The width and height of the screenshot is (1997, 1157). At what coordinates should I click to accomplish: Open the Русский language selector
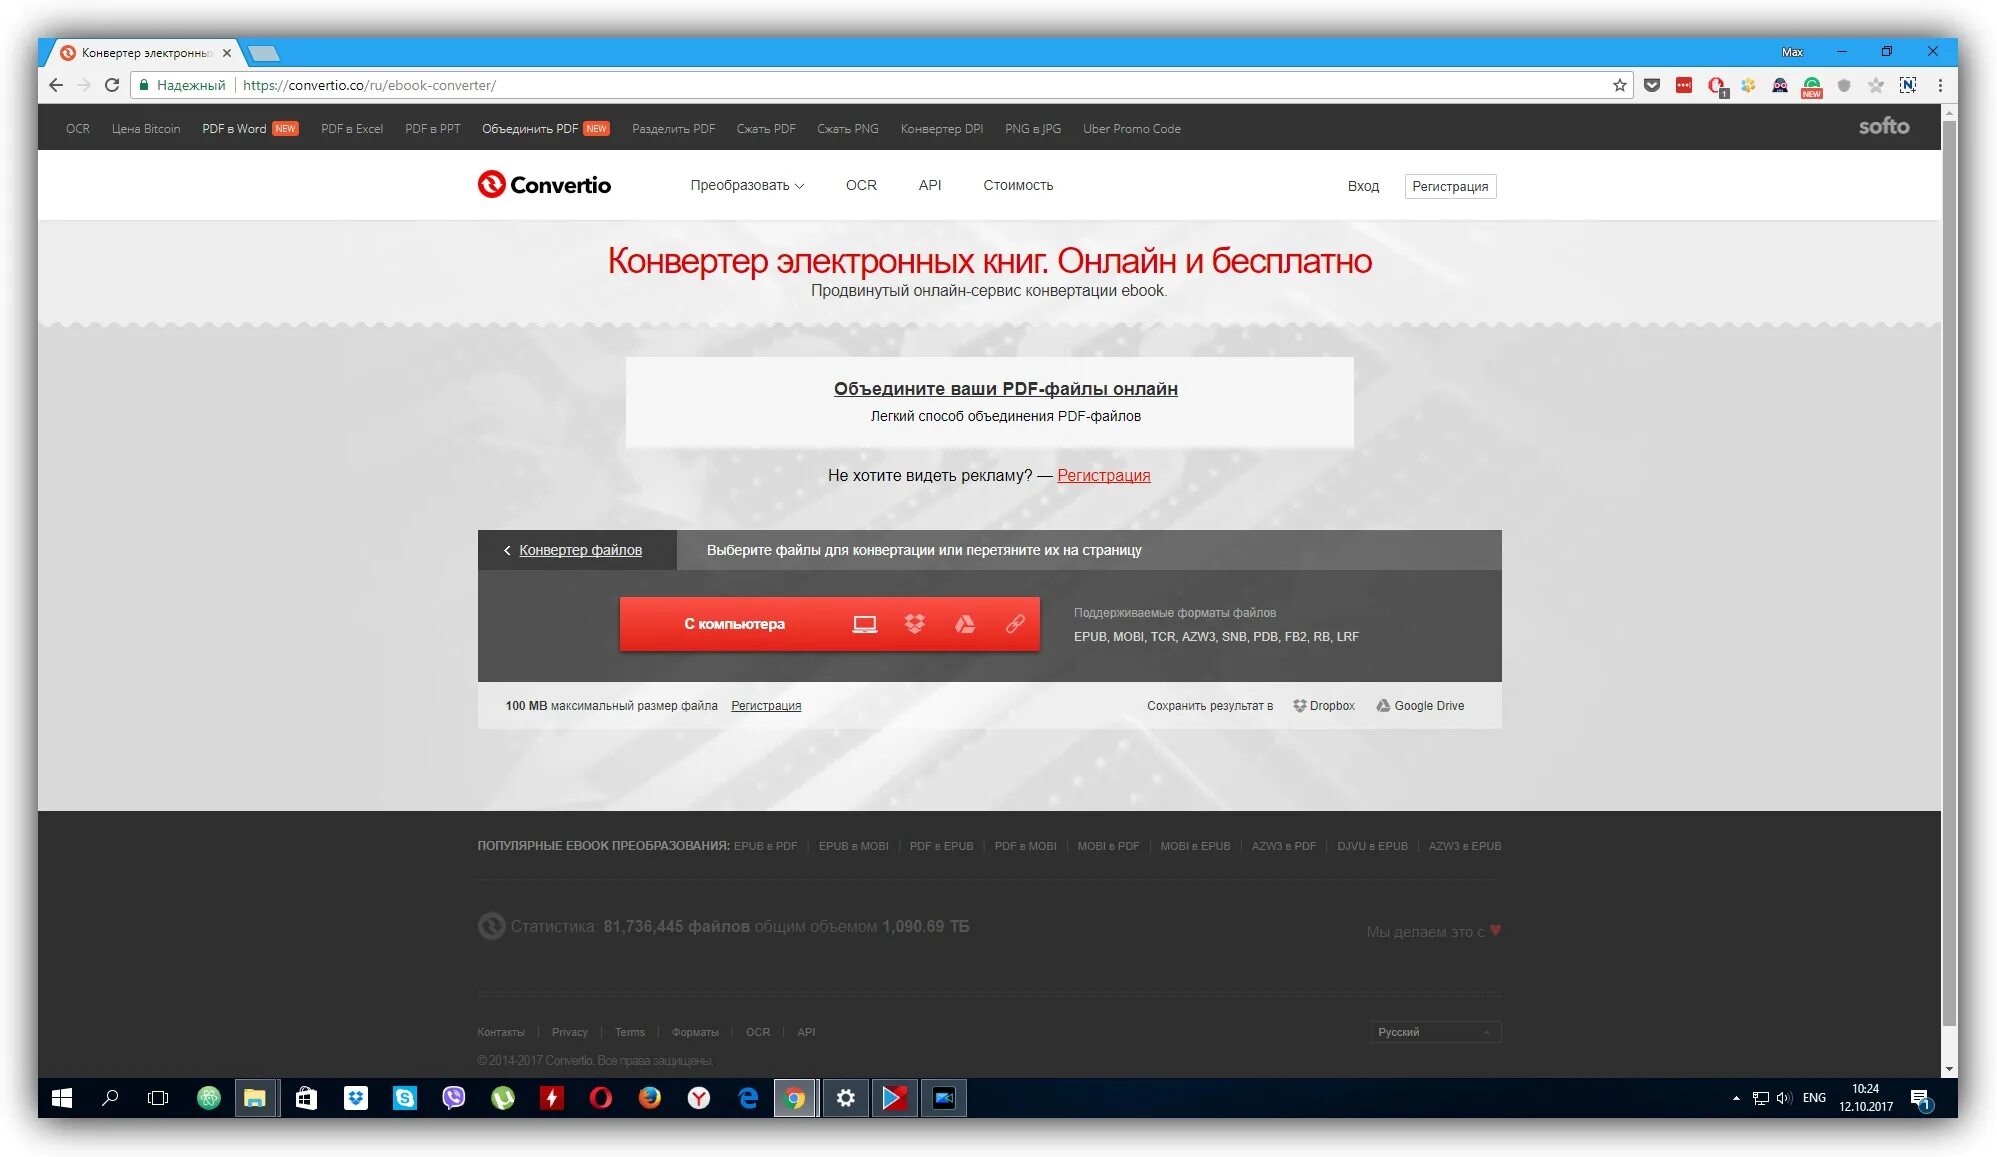pos(1436,1032)
